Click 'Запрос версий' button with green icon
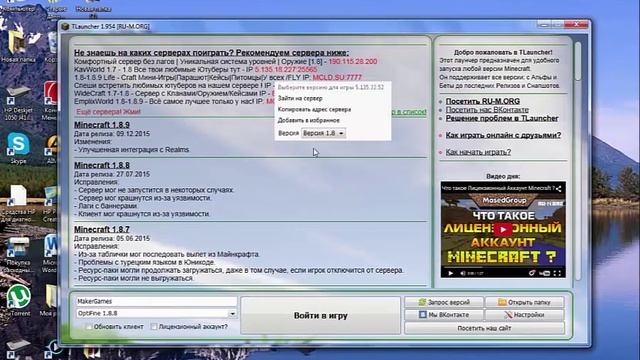This screenshot has width=640, height=360. coord(444,302)
